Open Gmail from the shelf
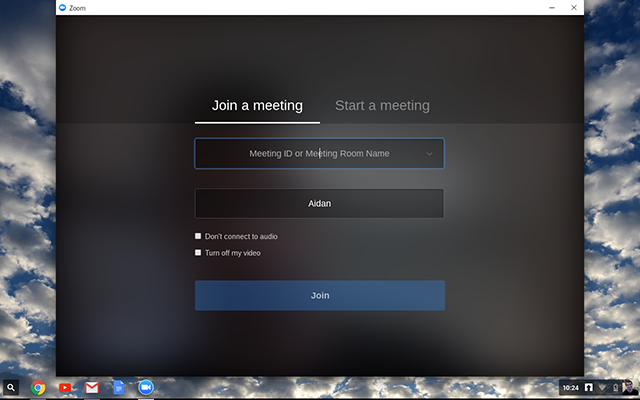 click(x=92, y=387)
